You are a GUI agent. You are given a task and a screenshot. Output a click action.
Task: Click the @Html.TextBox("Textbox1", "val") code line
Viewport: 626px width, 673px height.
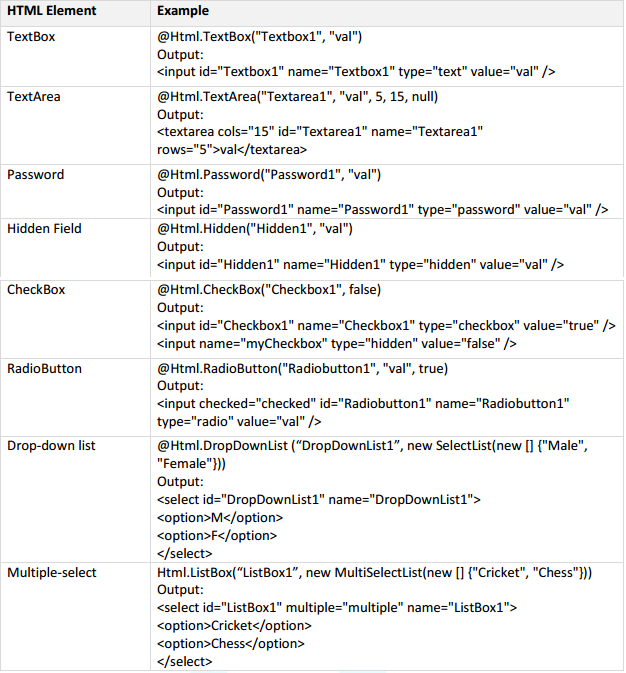(x=259, y=36)
